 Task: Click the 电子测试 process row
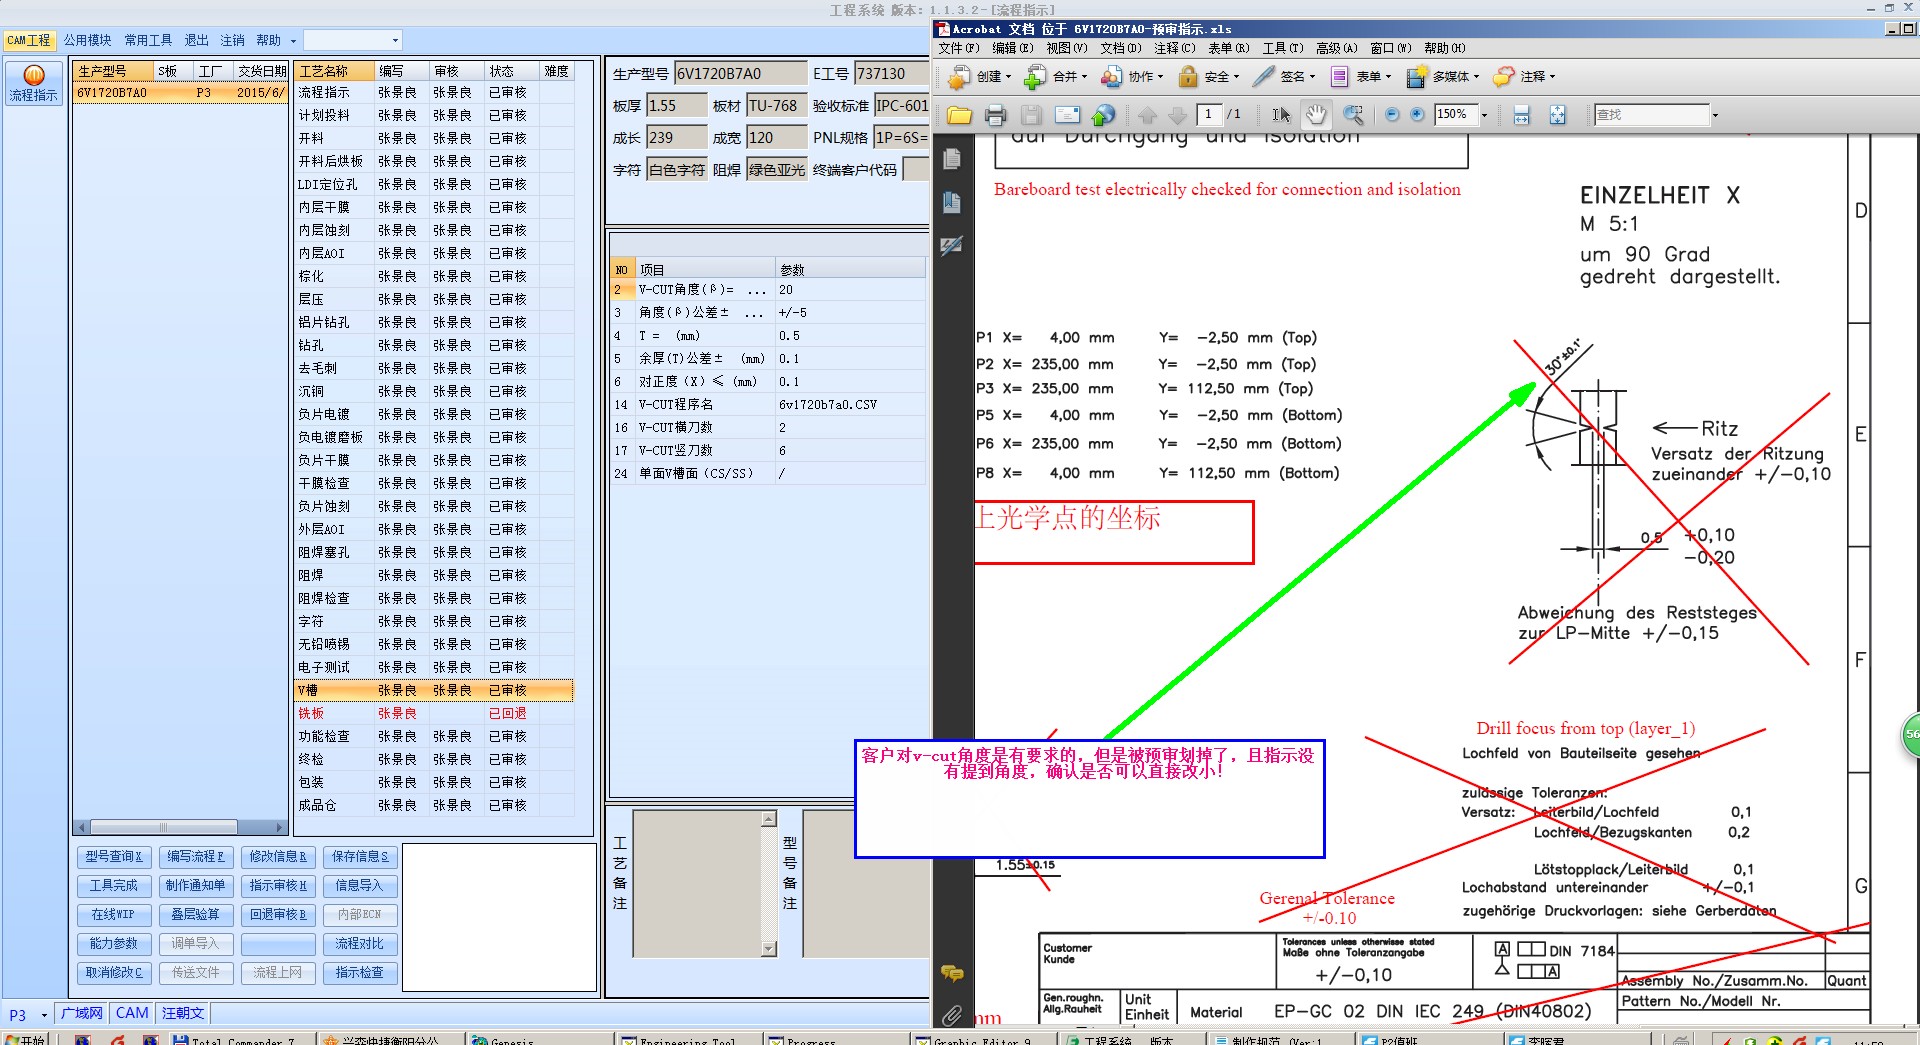(x=434, y=668)
